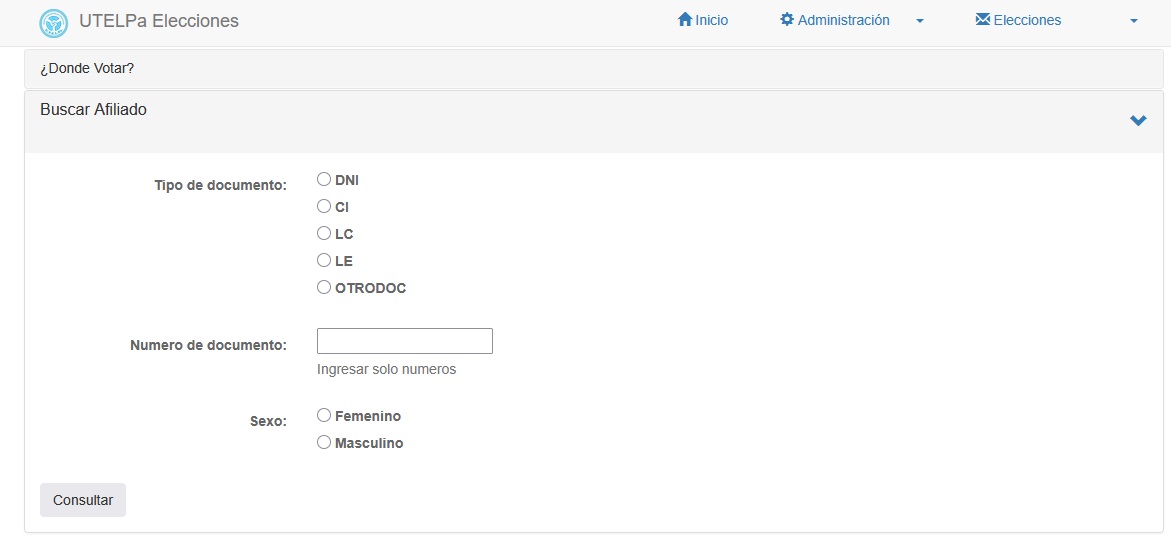The width and height of the screenshot is (1171, 541).
Task: Click the Buscar Afiliado heading text
Action: pos(93,110)
